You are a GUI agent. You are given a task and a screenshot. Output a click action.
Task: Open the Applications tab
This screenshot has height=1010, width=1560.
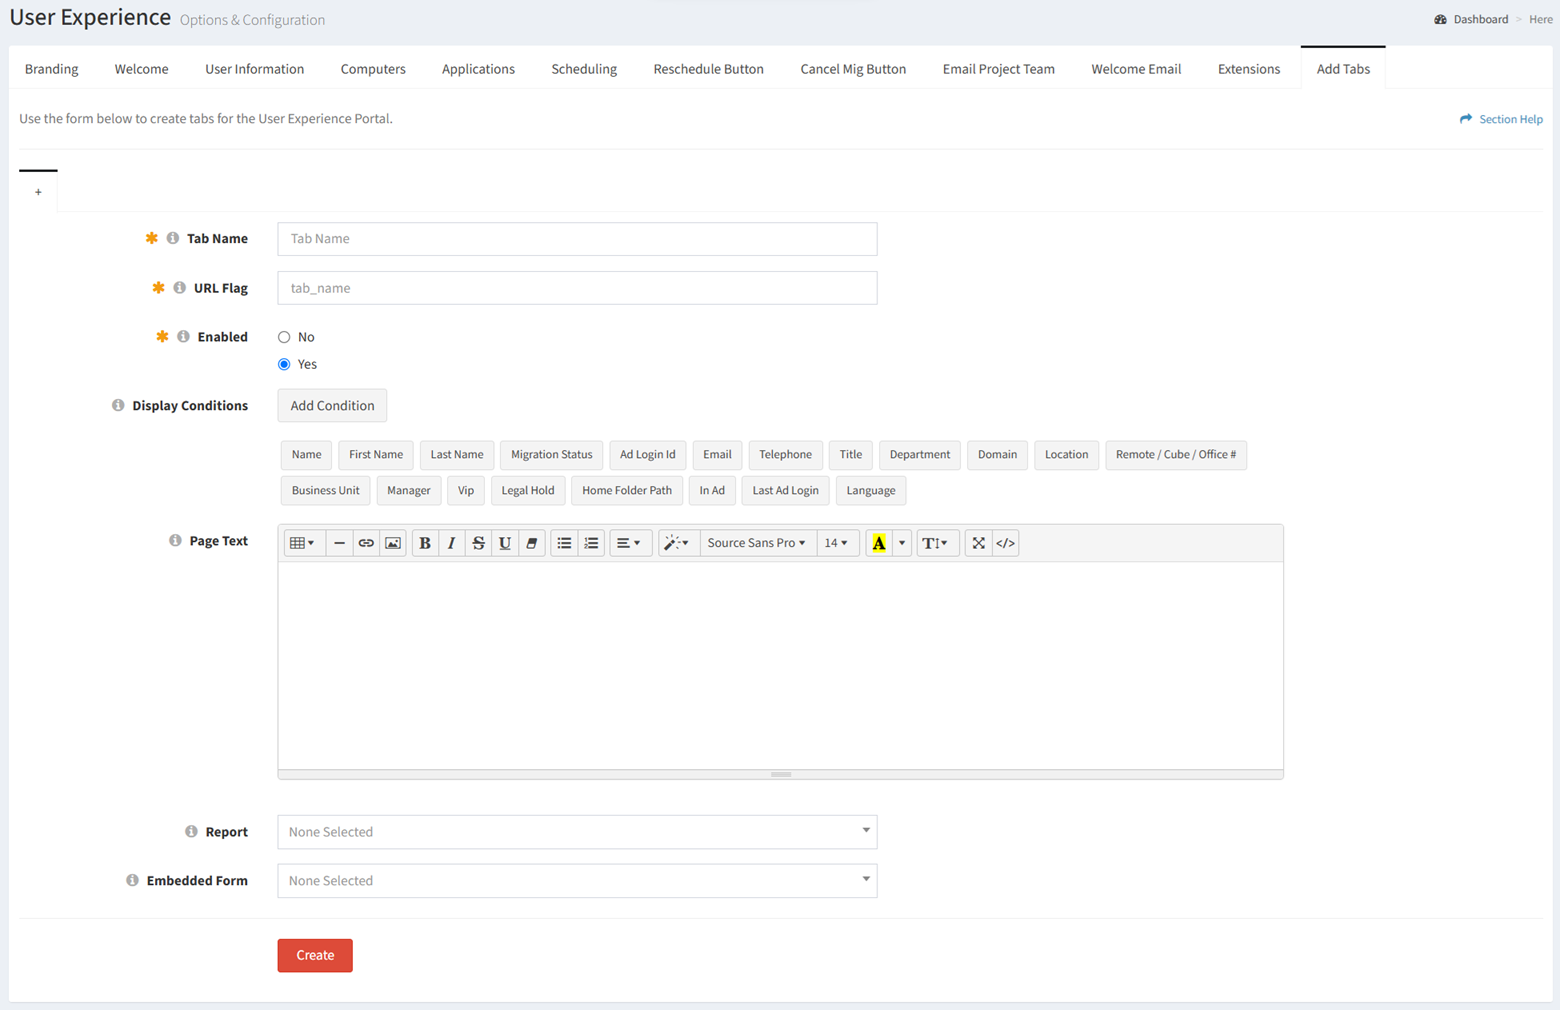coord(478,69)
